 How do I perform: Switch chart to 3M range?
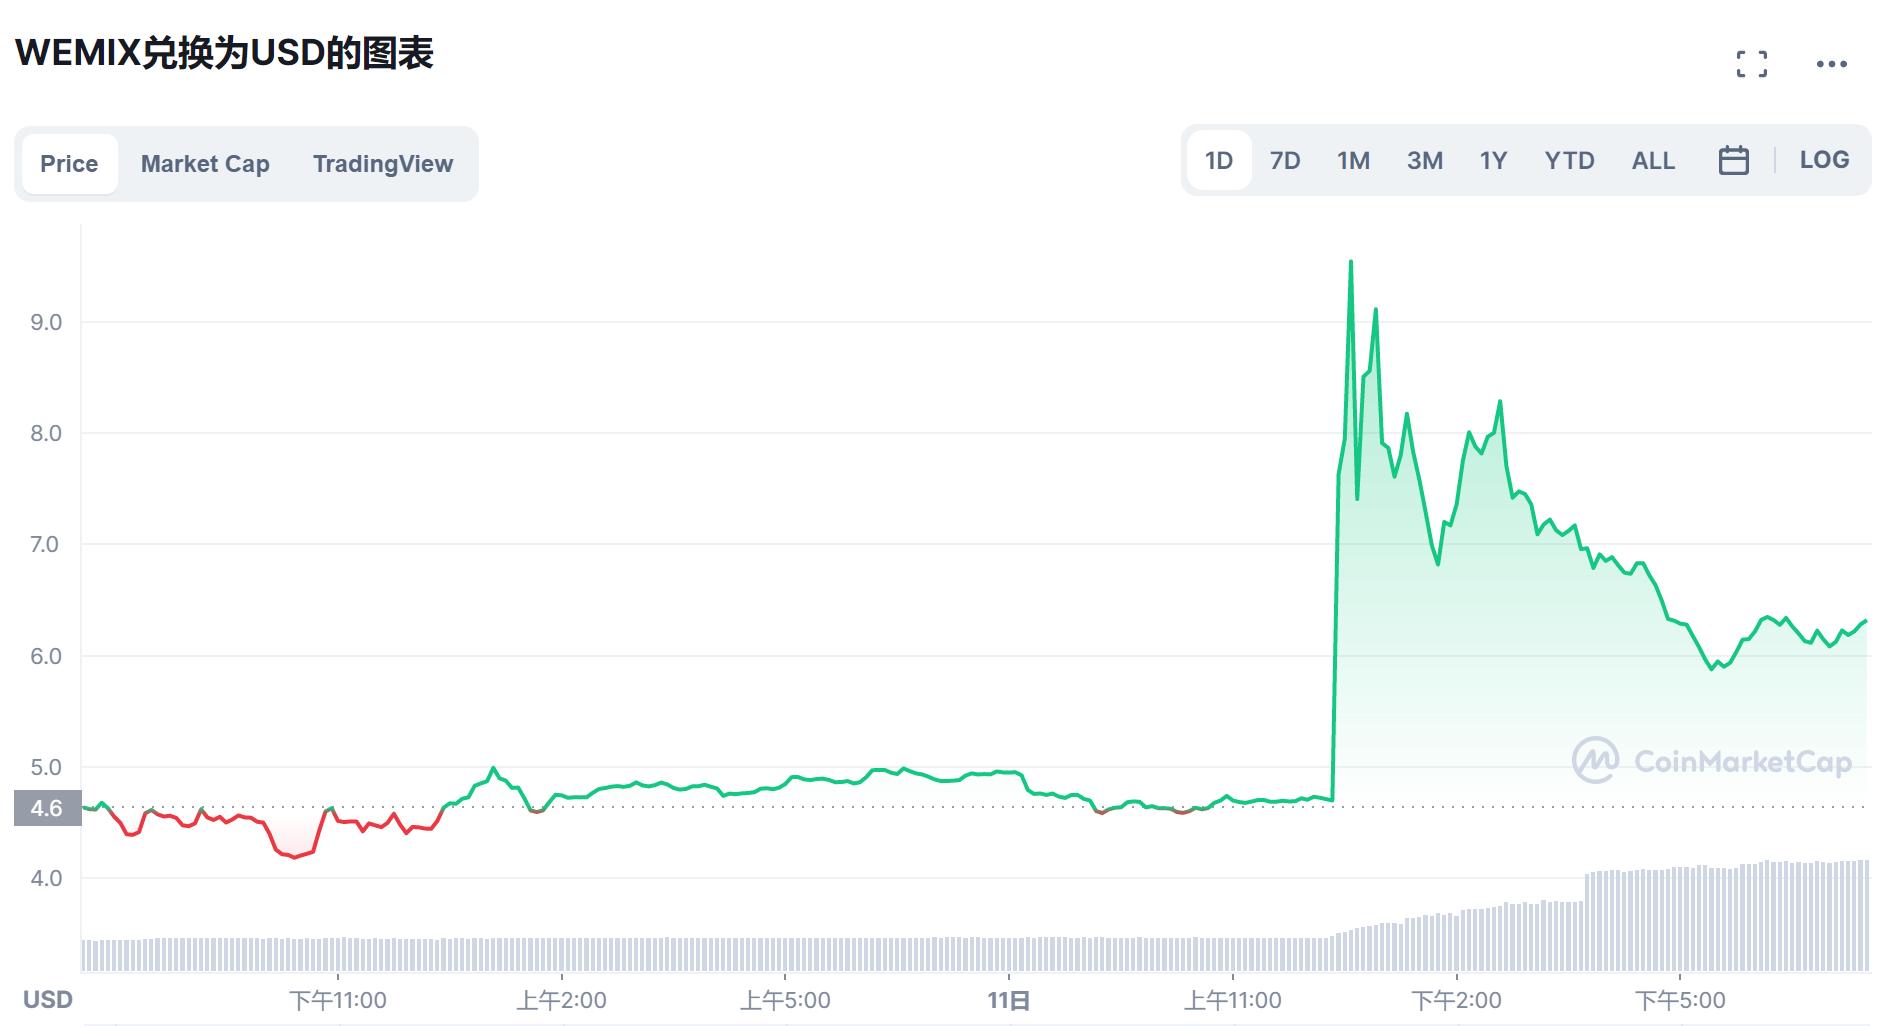1424,160
